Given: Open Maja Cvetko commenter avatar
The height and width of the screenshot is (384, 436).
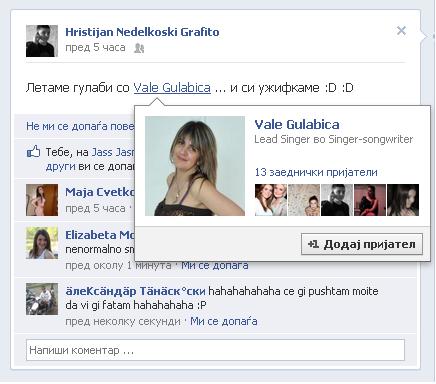Looking at the screenshot, I should (x=42, y=200).
